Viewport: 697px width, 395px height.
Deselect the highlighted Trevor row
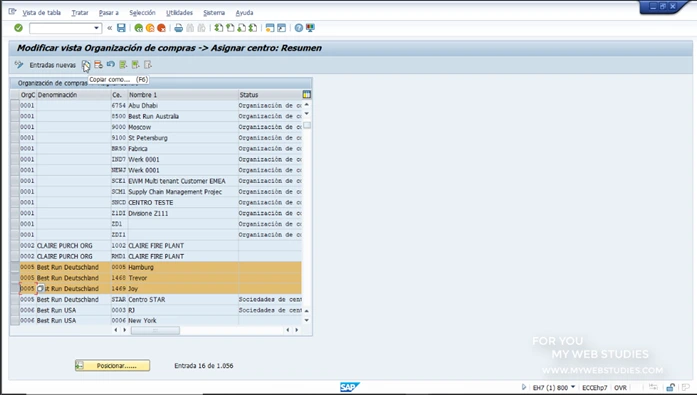15,278
